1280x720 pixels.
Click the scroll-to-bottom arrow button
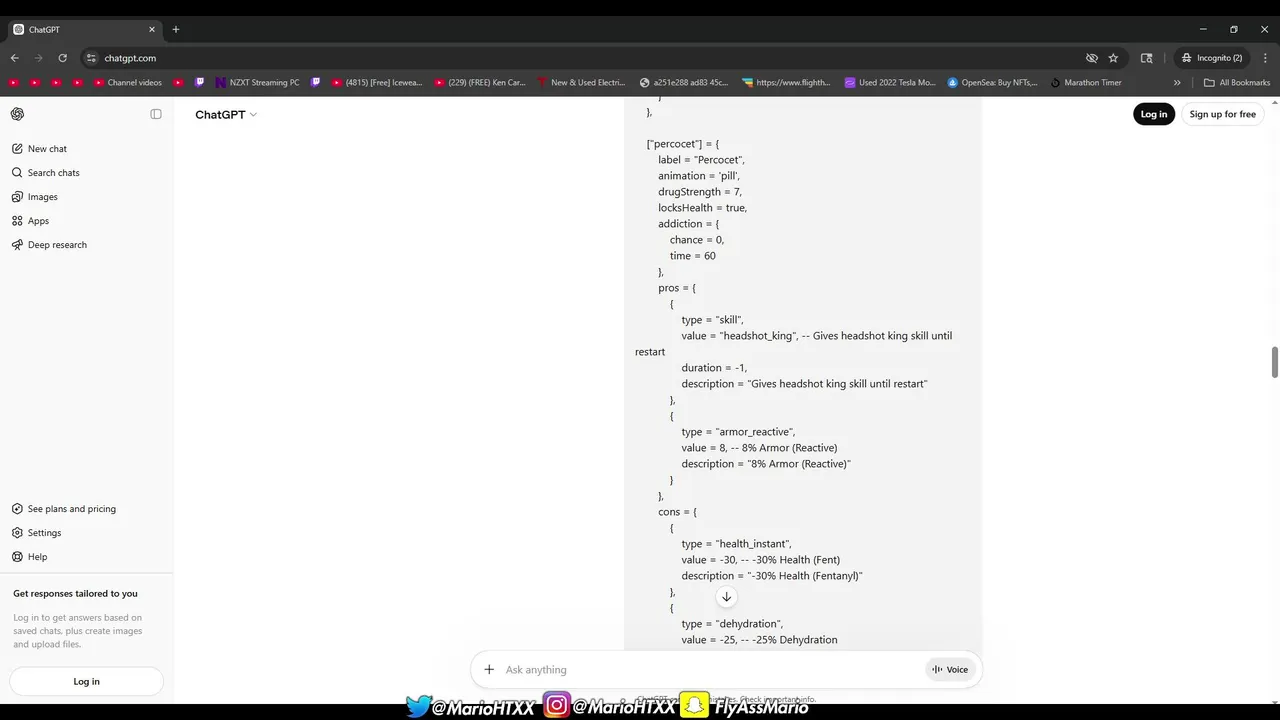[727, 597]
